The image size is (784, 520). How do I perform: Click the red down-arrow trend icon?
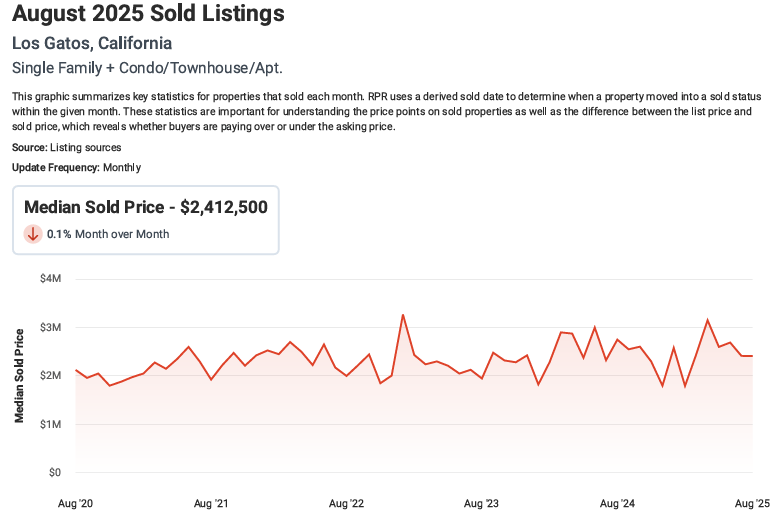33,234
